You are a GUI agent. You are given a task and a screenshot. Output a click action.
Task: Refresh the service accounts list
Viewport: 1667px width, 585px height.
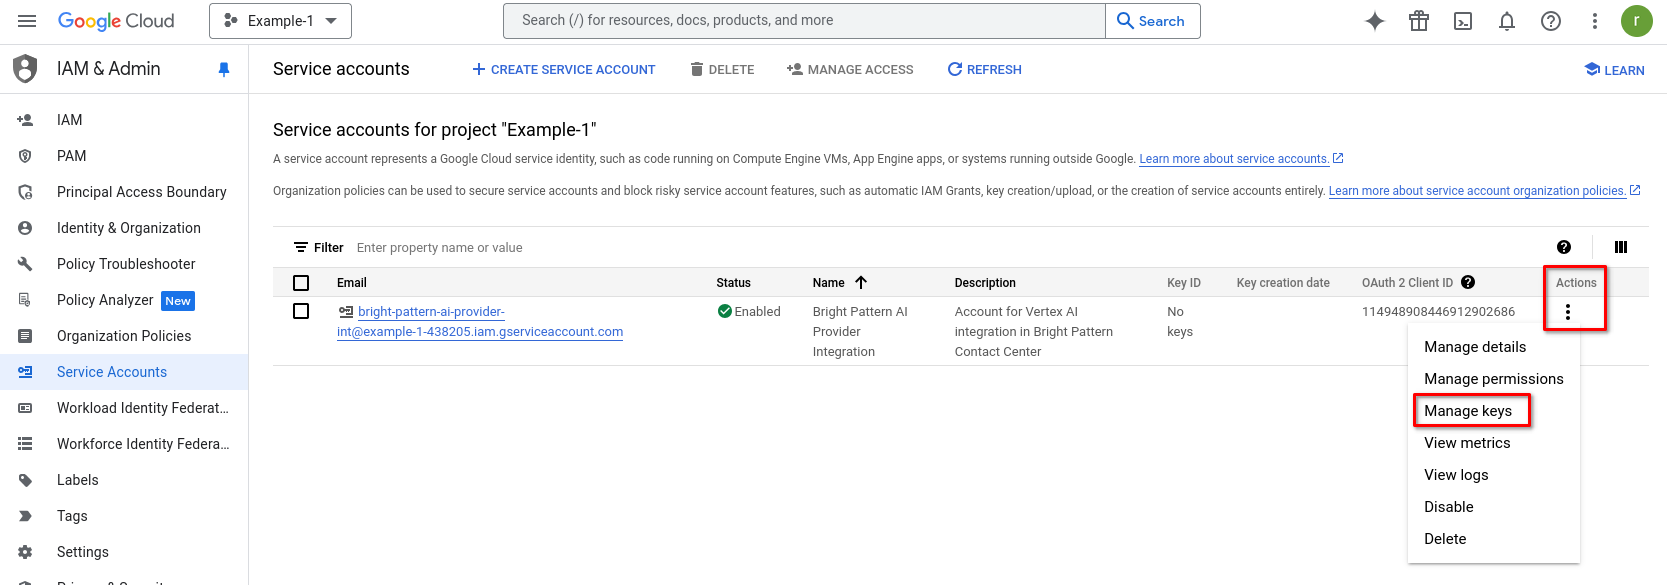(x=984, y=70)
